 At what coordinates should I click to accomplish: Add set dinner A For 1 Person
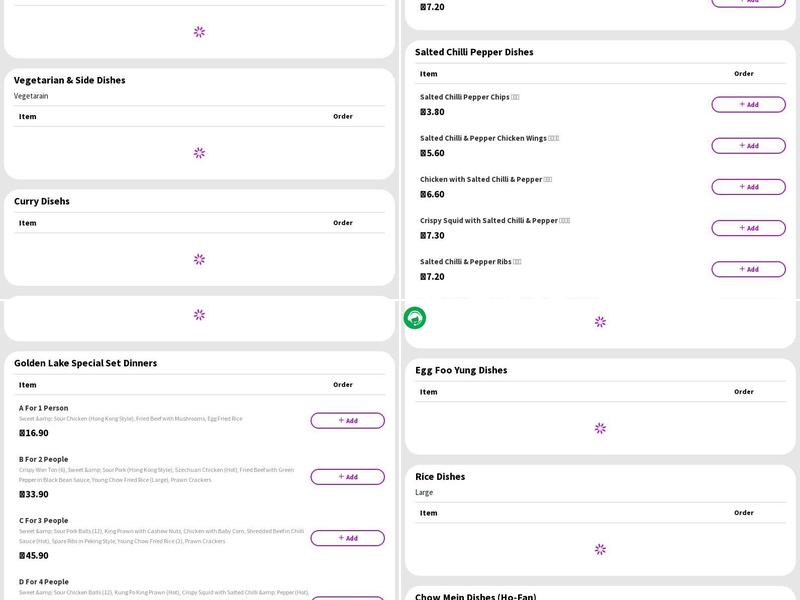pyautogui.click(x=347, y=421)
